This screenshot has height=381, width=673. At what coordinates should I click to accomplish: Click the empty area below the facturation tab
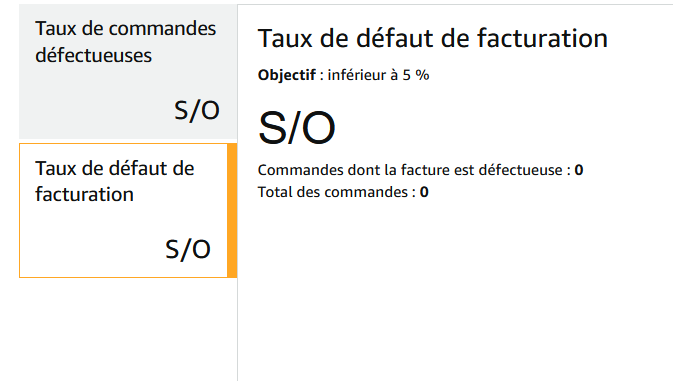click(x=128, y=329)
